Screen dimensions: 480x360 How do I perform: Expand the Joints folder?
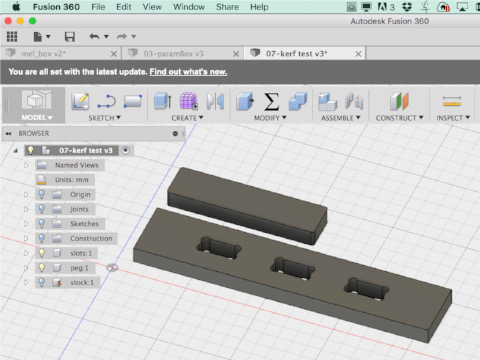(x=26, y=209)
